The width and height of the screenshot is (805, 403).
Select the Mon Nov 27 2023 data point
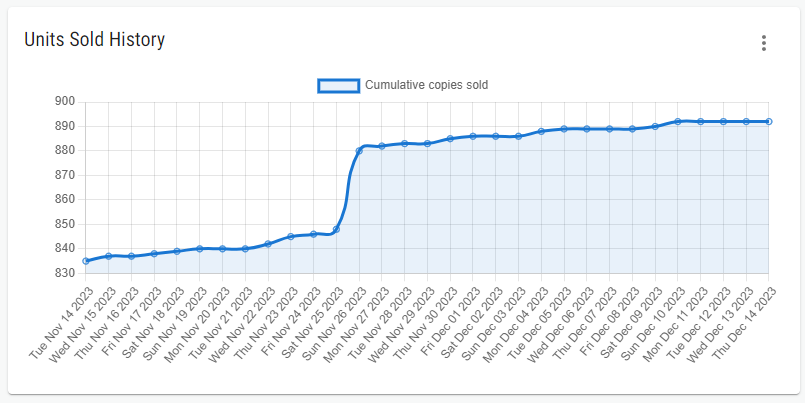381,146
